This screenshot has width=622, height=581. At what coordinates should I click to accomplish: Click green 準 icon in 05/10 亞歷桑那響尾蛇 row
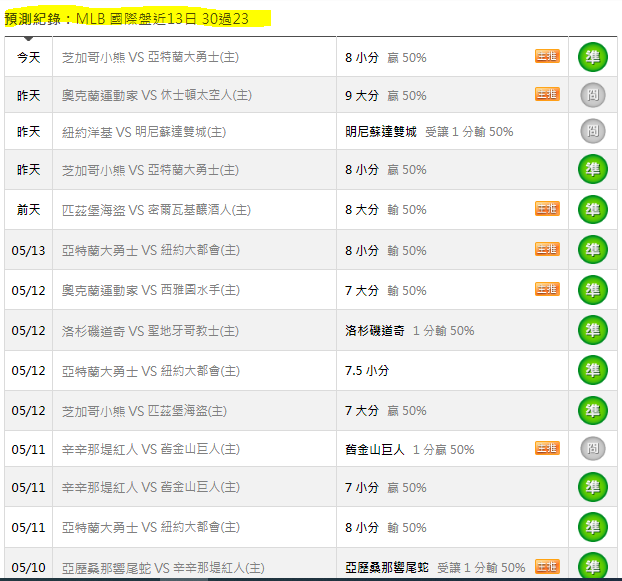593,566
